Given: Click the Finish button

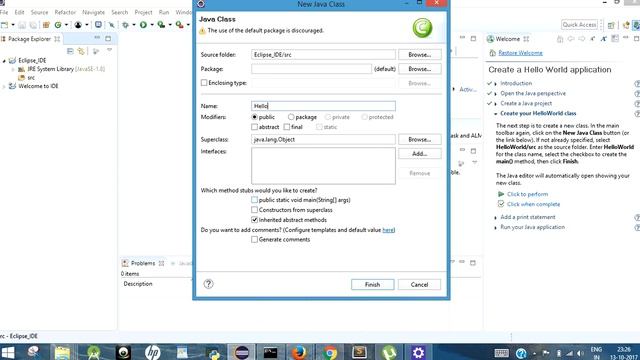Looking at the screenshot, I should [372, 284].
